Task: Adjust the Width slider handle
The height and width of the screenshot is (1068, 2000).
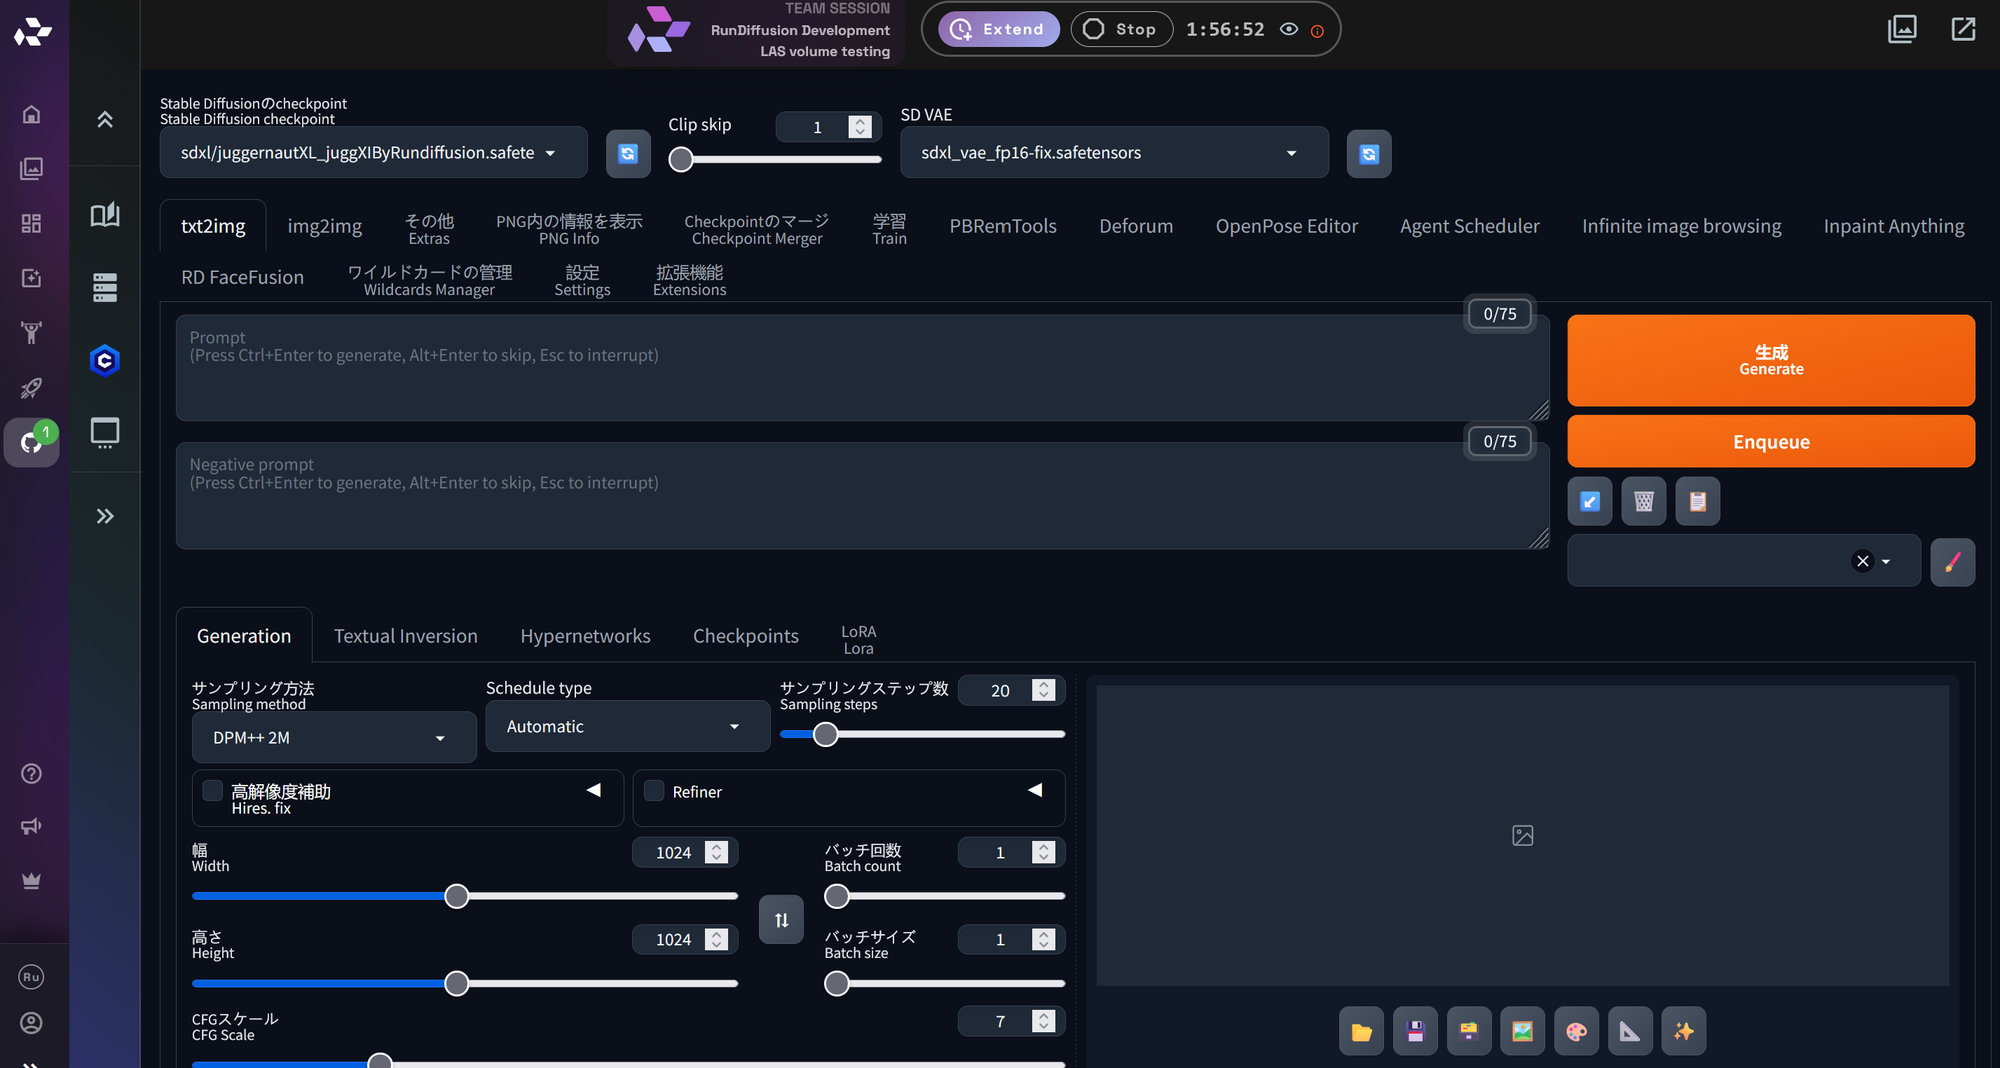Action: (456, 896)
